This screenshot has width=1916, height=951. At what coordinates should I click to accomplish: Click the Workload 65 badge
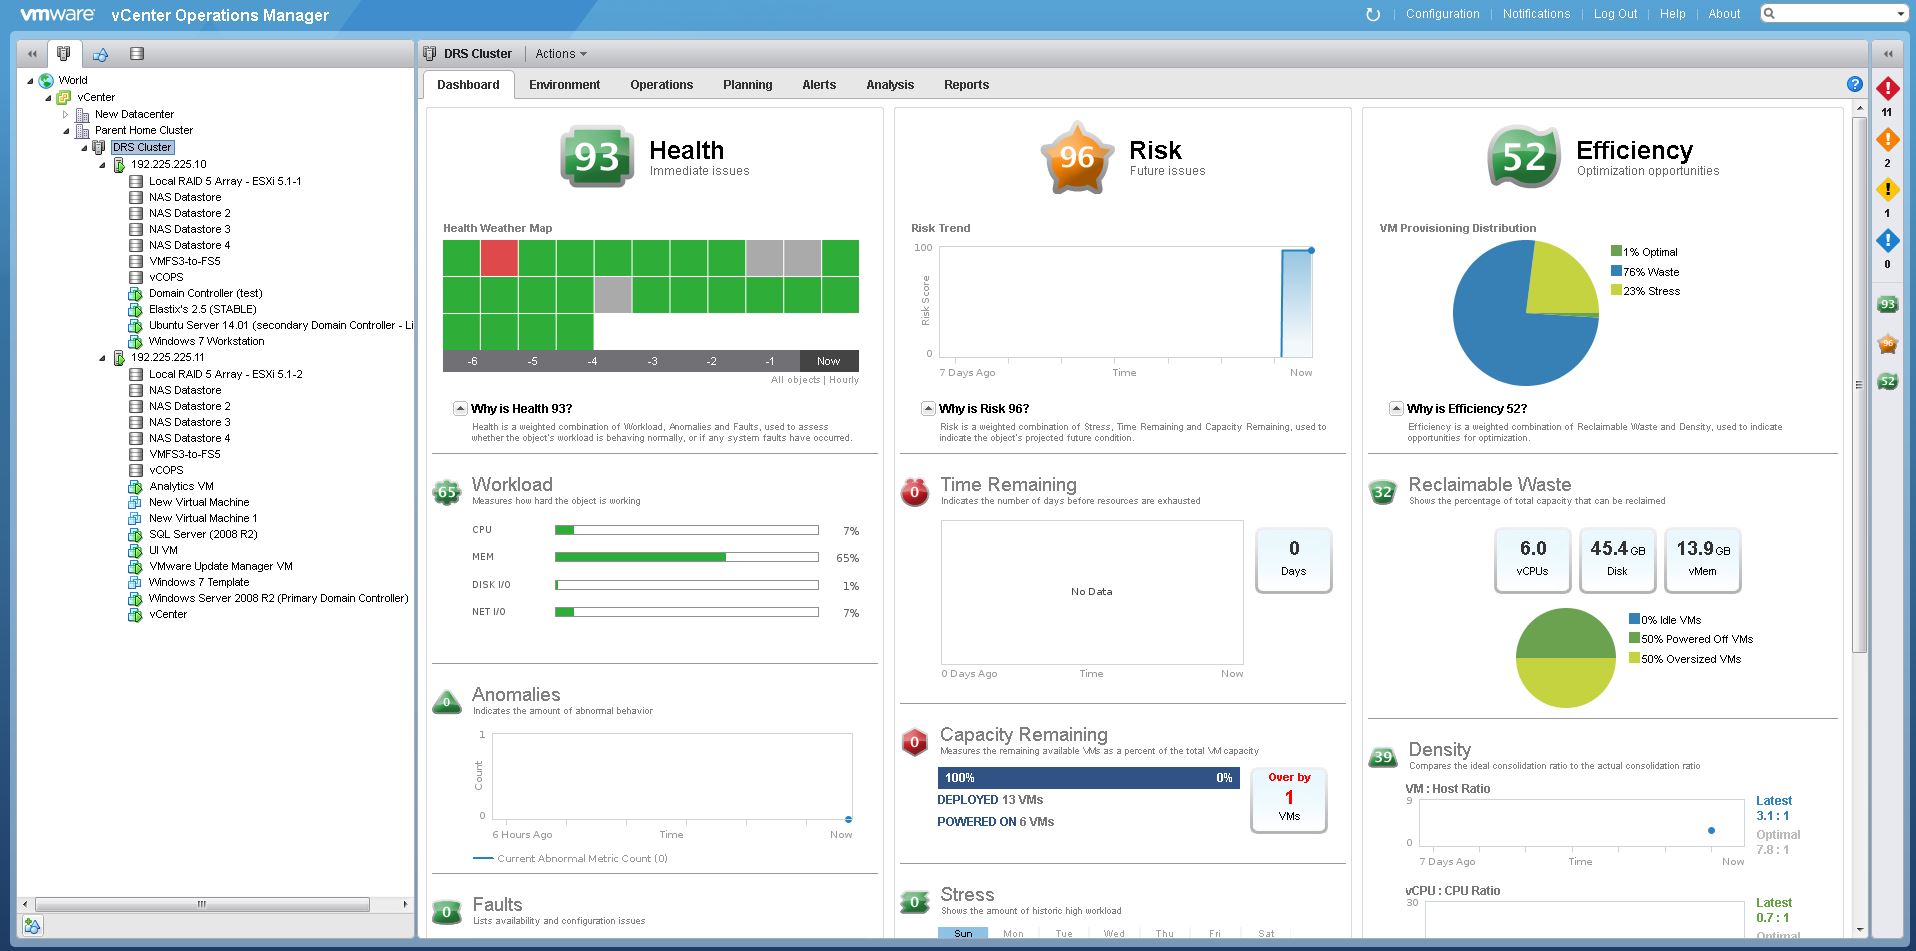pyautogui.click(x=447, y=491)
